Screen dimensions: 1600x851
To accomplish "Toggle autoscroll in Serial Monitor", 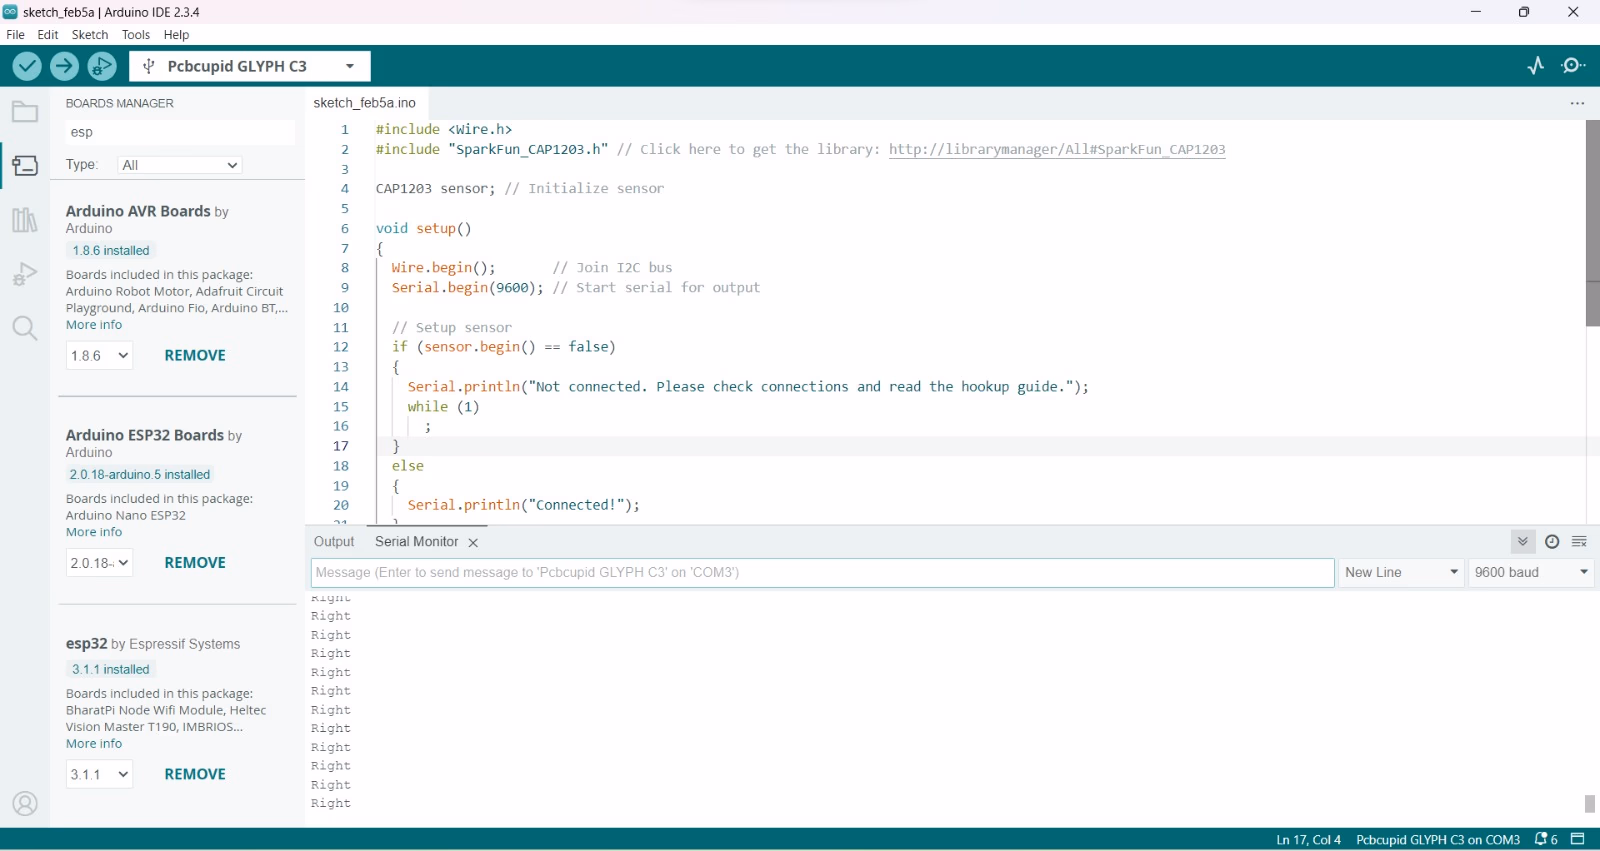I will click(1522, 542).
